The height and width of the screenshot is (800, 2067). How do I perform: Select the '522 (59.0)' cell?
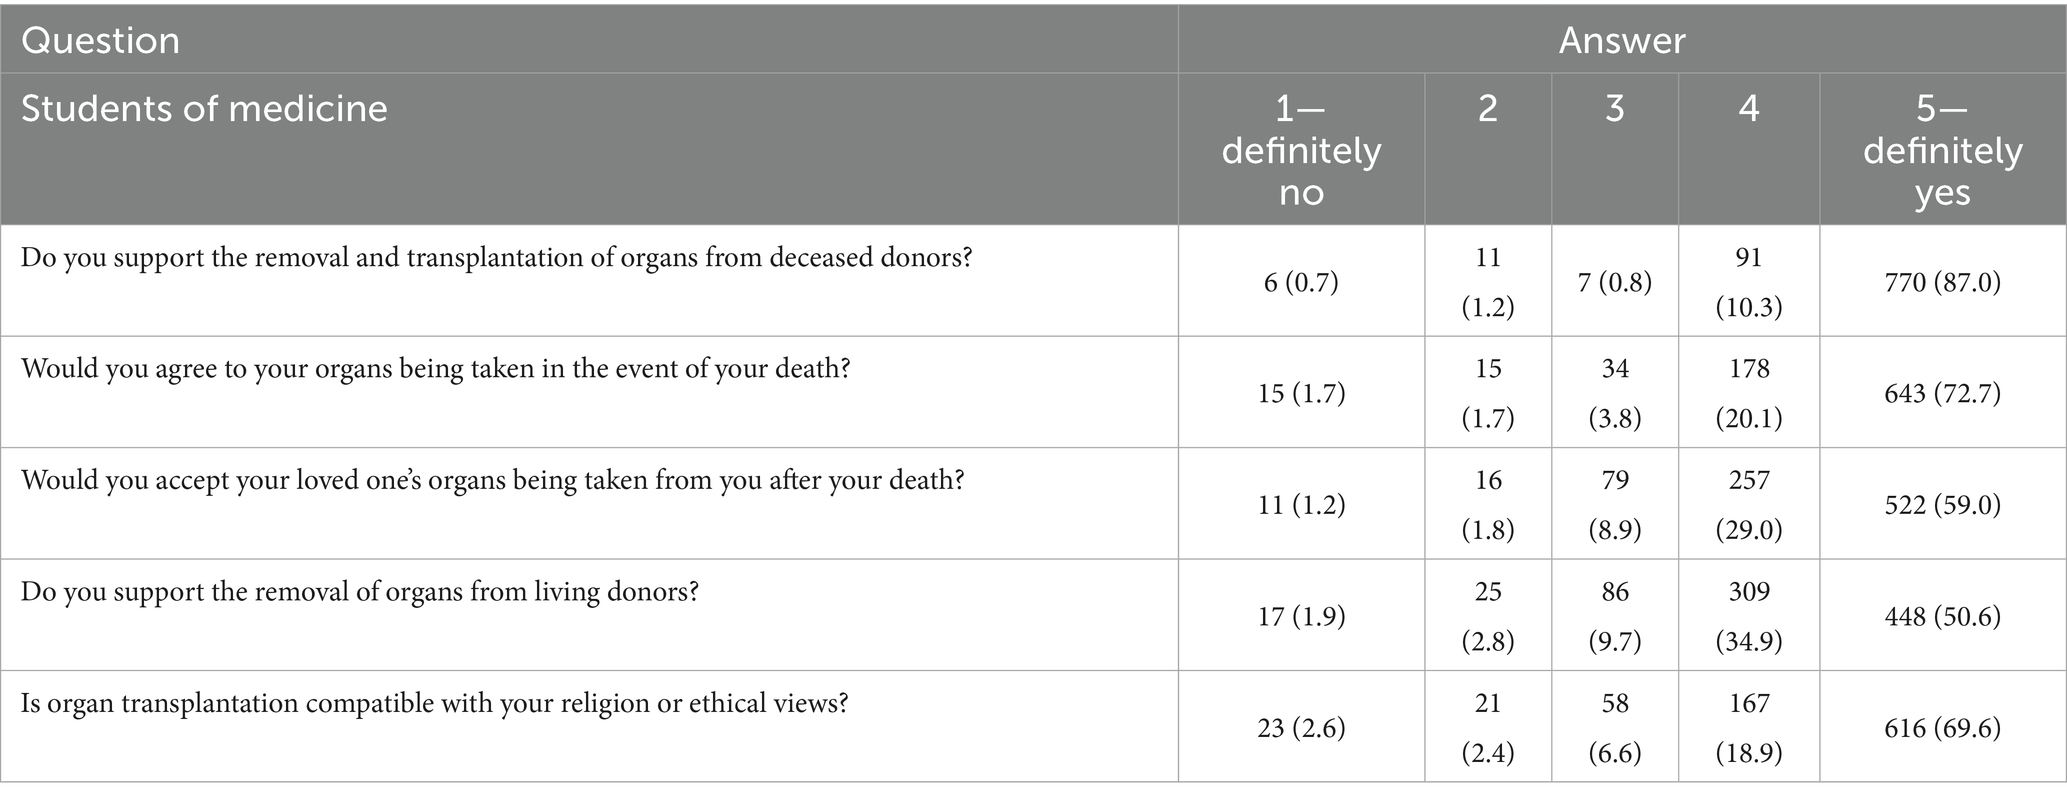[x=1942, y=505]
